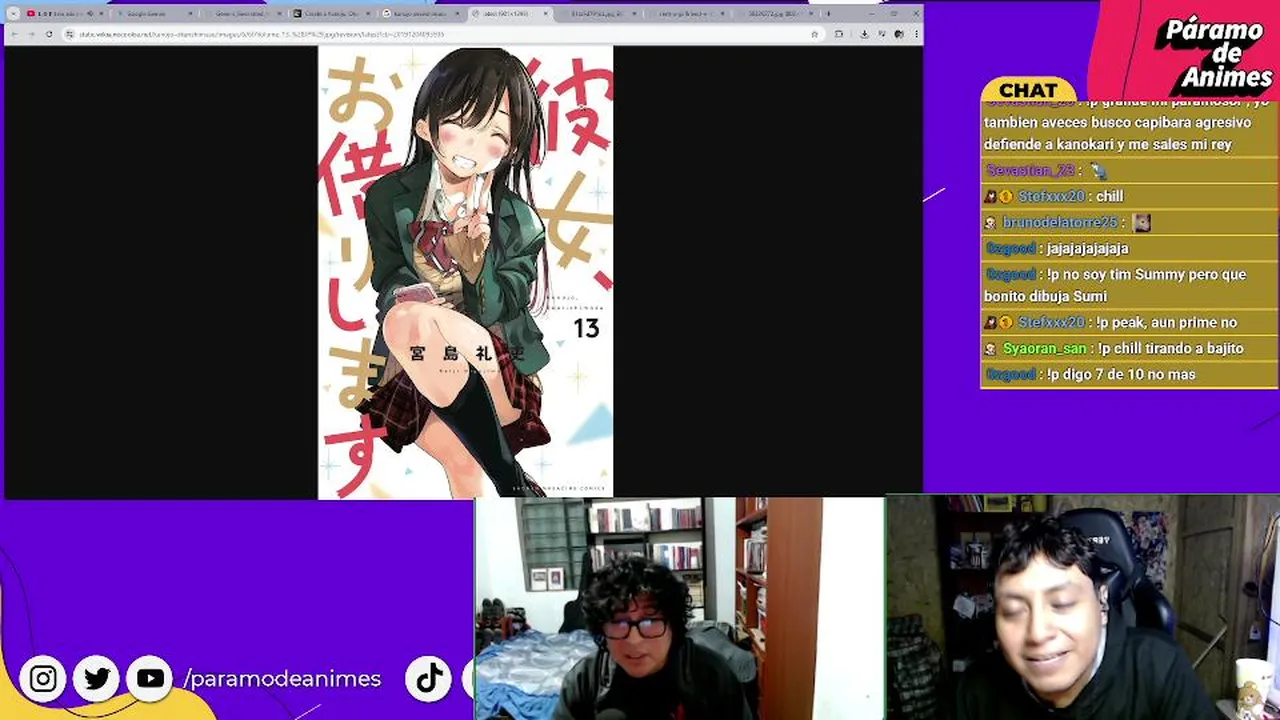Click the /paramodeanimes handle text
The height and width of the screenshot is (720, 1280).
coord(282,679)
